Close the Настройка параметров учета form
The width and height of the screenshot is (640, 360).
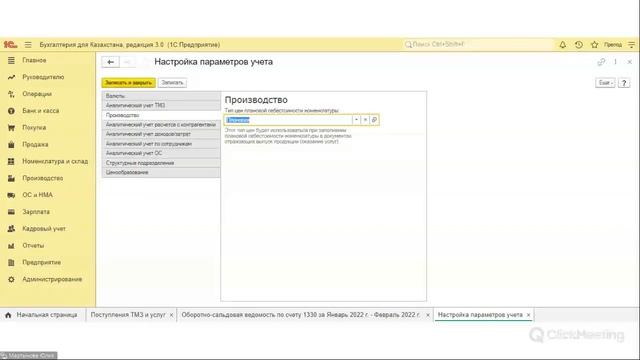(629, 62)
